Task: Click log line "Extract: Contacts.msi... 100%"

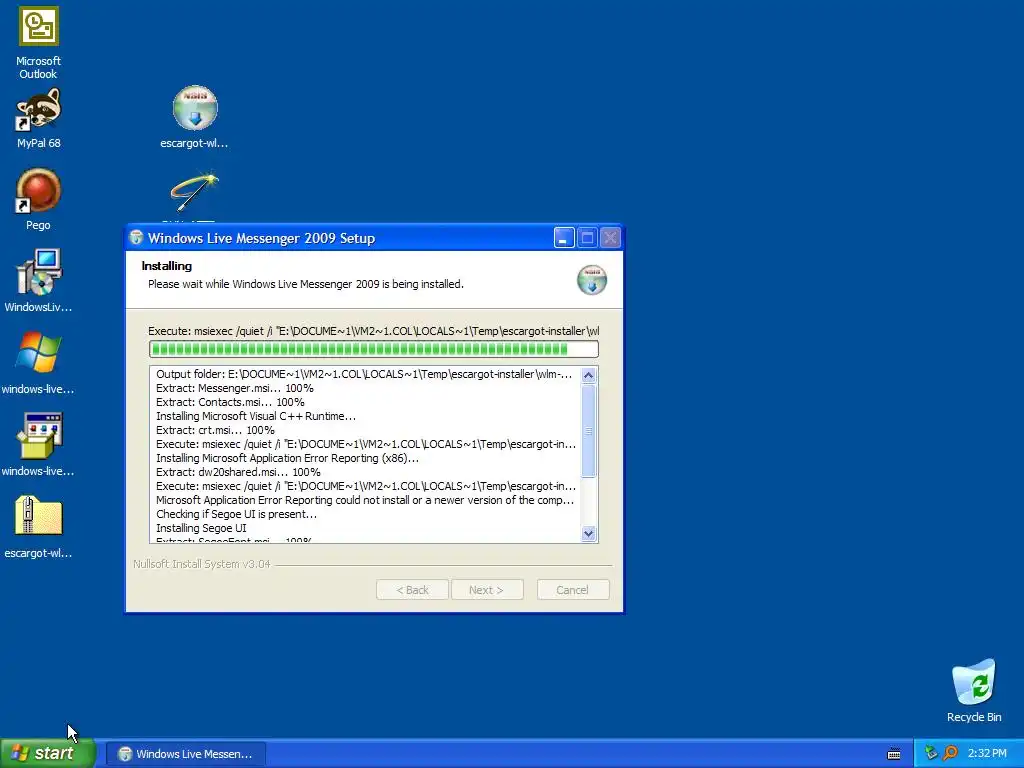Action: tap(230, 402)
